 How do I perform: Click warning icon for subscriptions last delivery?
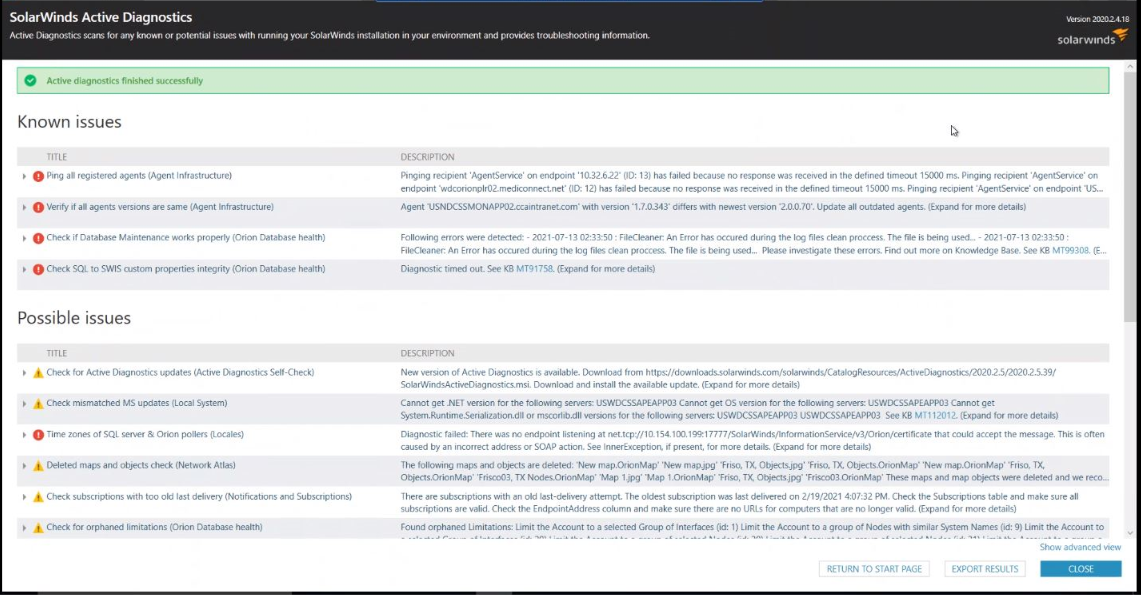pos(39,497)
